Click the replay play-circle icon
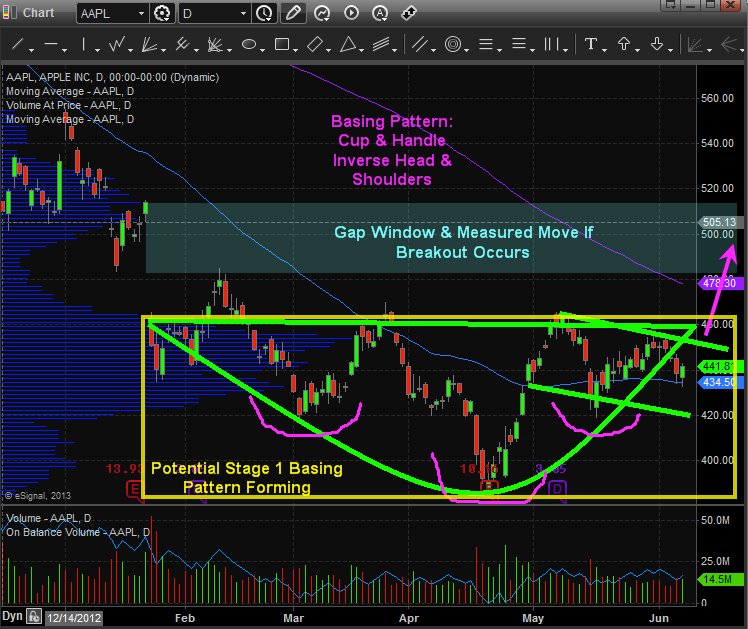Viewport: 748px width, 629px height. (352, 13)
